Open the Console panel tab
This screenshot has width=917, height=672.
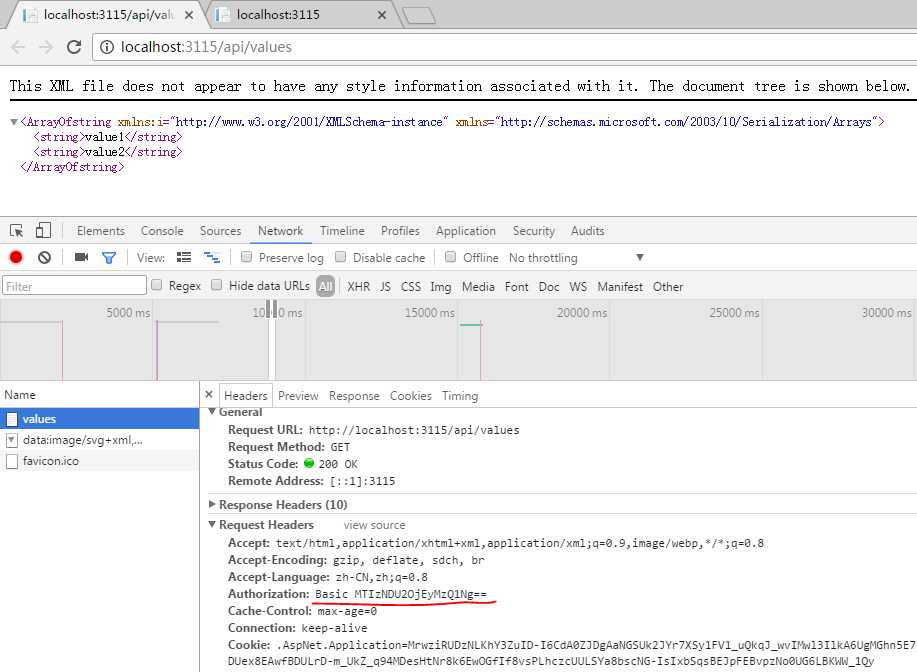click(x=162, y=231)
